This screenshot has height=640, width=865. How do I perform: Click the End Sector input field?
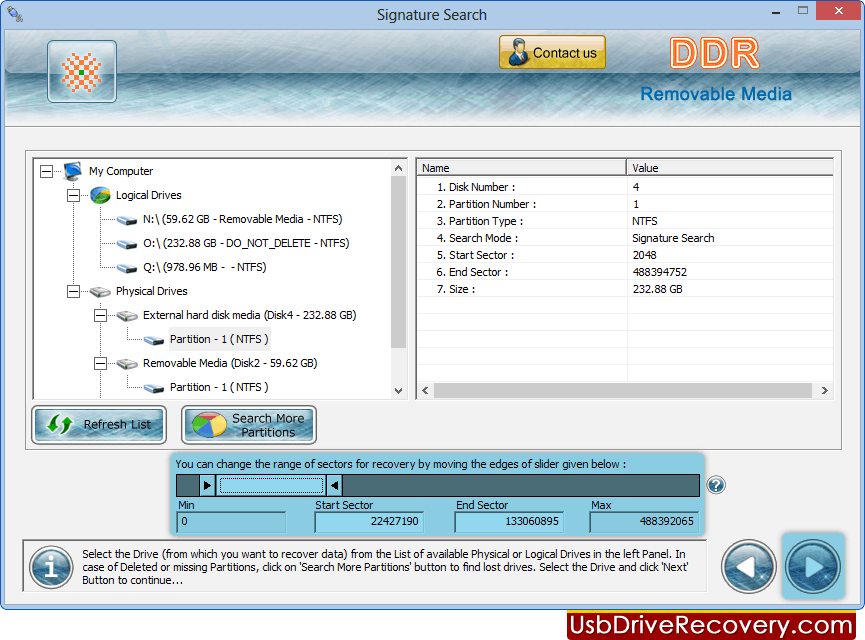tap(509, 522)
